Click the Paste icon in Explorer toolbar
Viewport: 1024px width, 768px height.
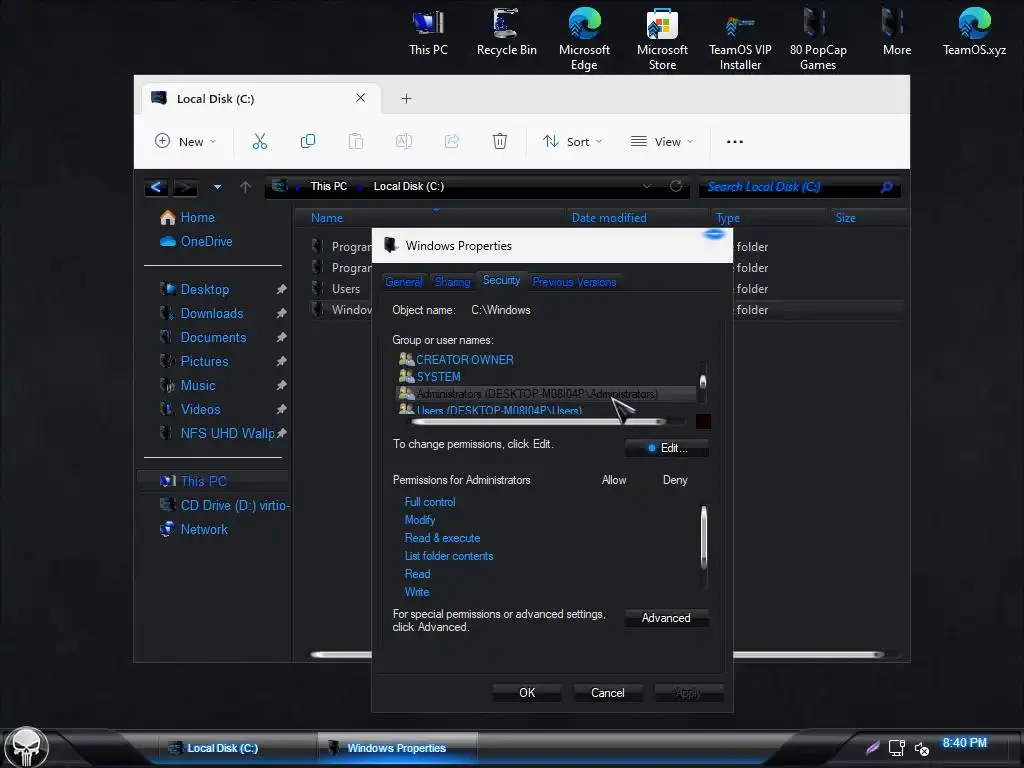(x=355, y=141)
